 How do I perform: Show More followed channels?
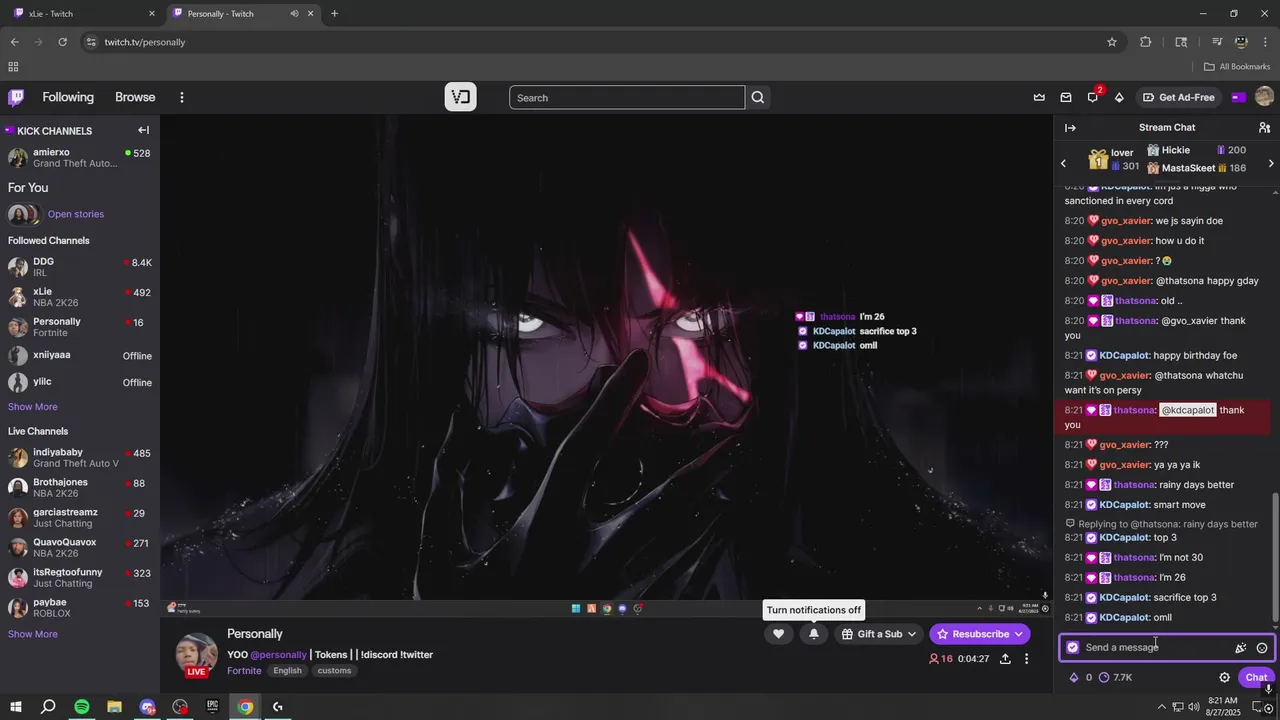[33, 407]
